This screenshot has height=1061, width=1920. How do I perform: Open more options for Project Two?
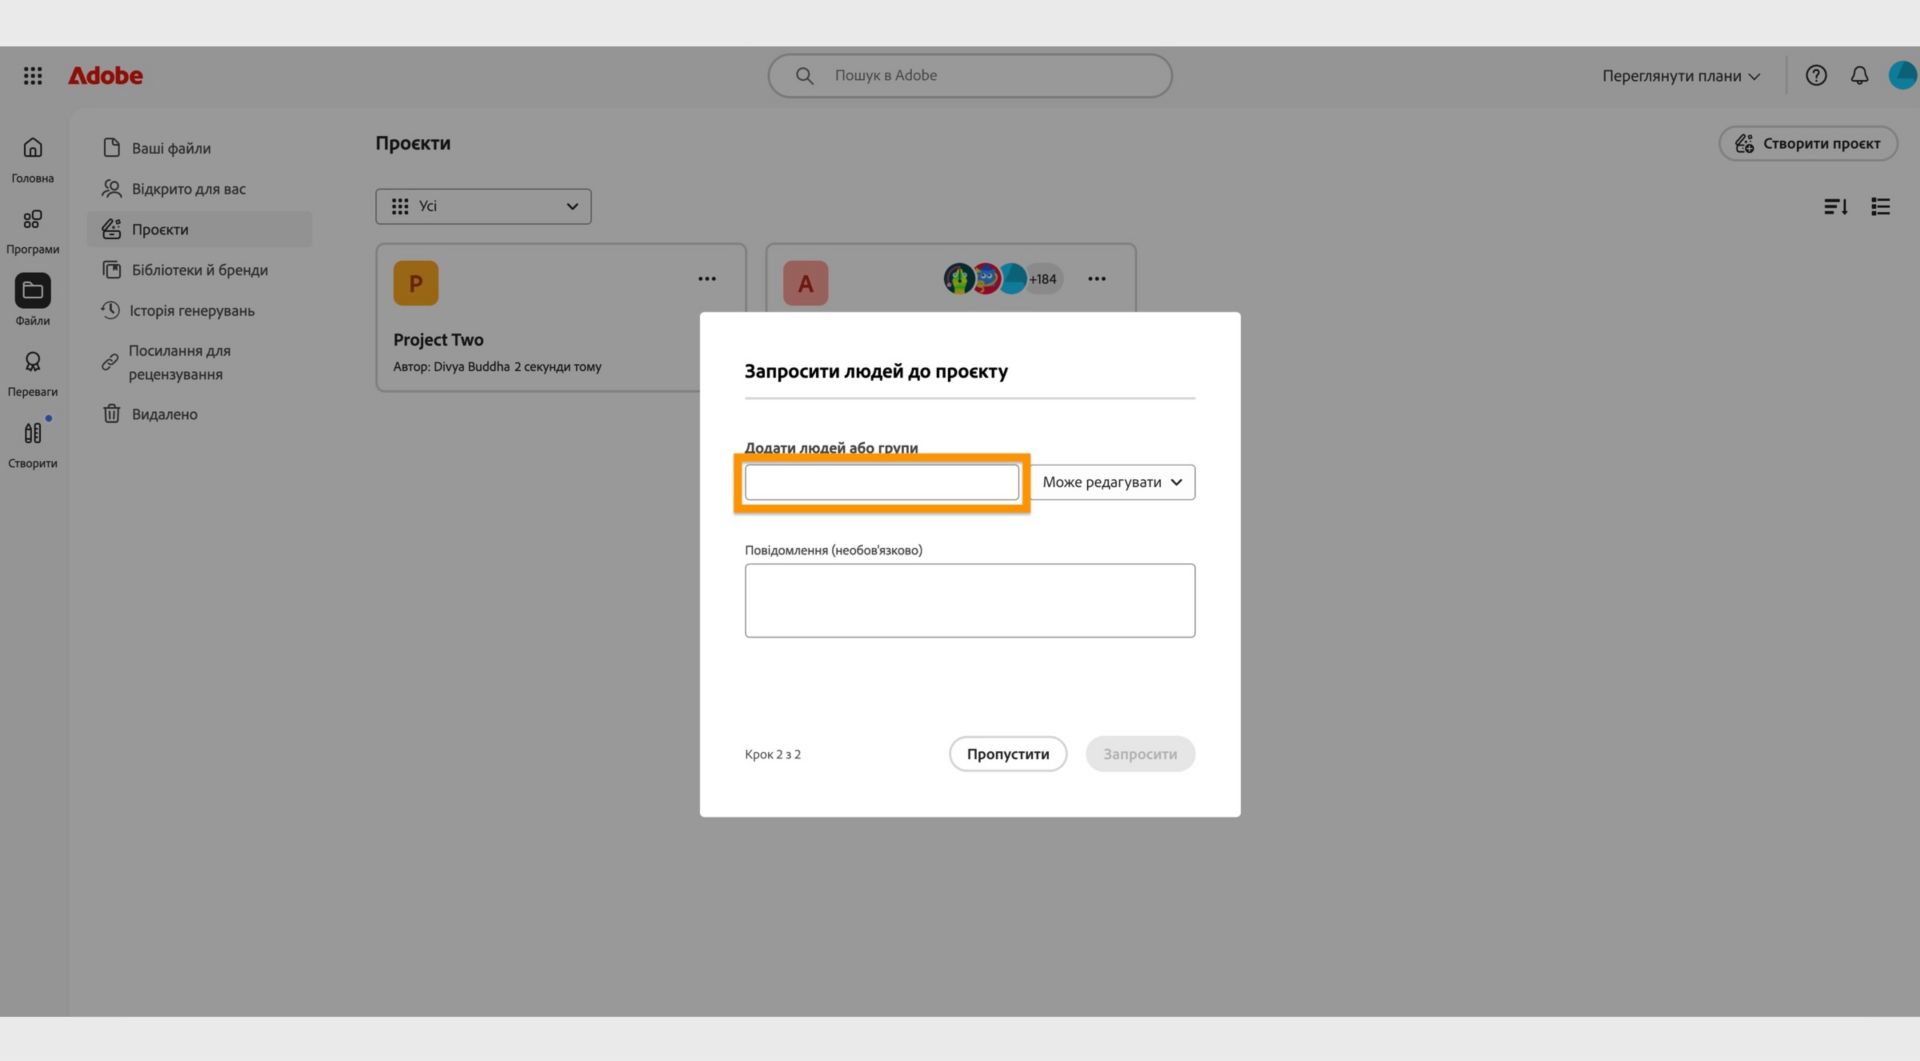click(x=707, y=279)
